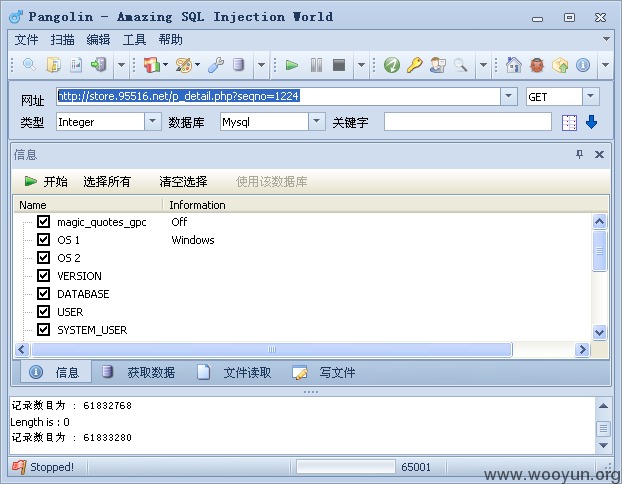Uncheck the DATABASE checkbox
The image size is (622, 484).
43,294
